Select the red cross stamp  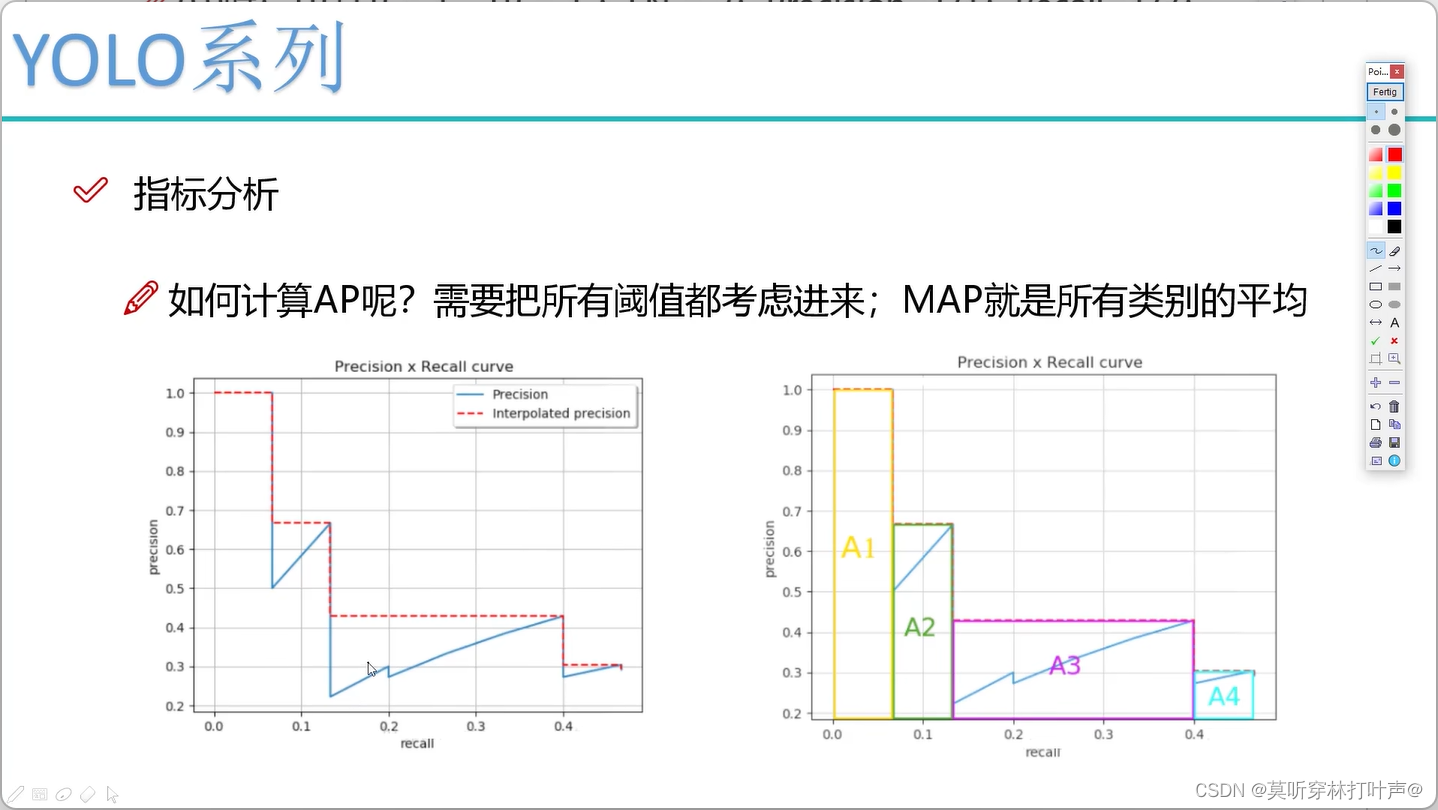point(1394,340)
